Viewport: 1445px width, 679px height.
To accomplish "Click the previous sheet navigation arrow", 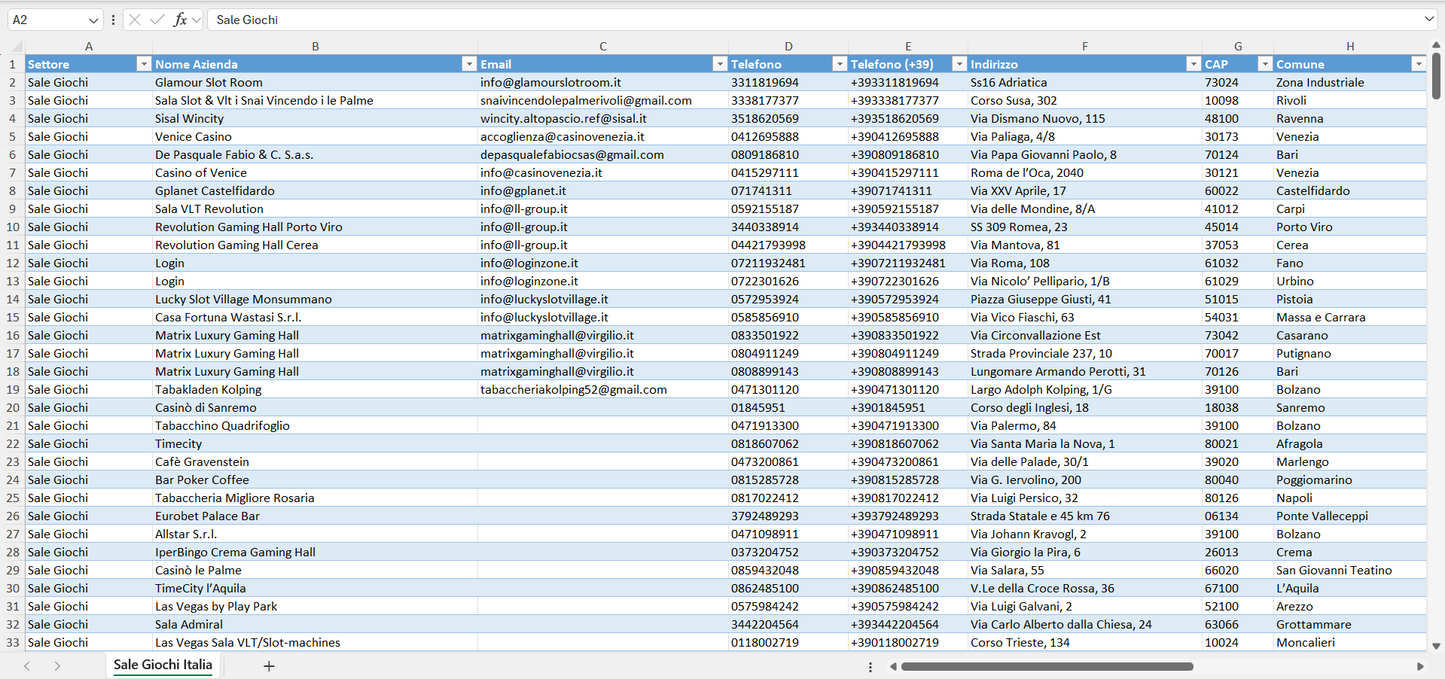I will [x=27, y=666].
